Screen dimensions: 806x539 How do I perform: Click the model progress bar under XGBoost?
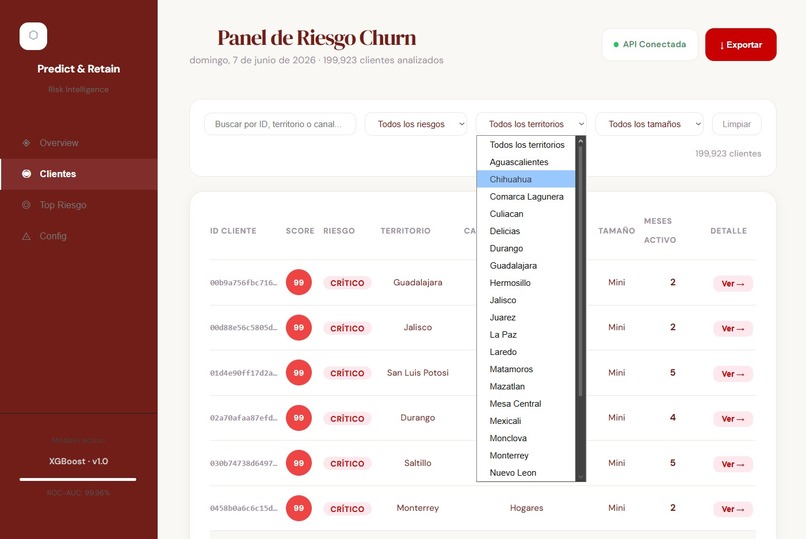(x=78, y=479)
